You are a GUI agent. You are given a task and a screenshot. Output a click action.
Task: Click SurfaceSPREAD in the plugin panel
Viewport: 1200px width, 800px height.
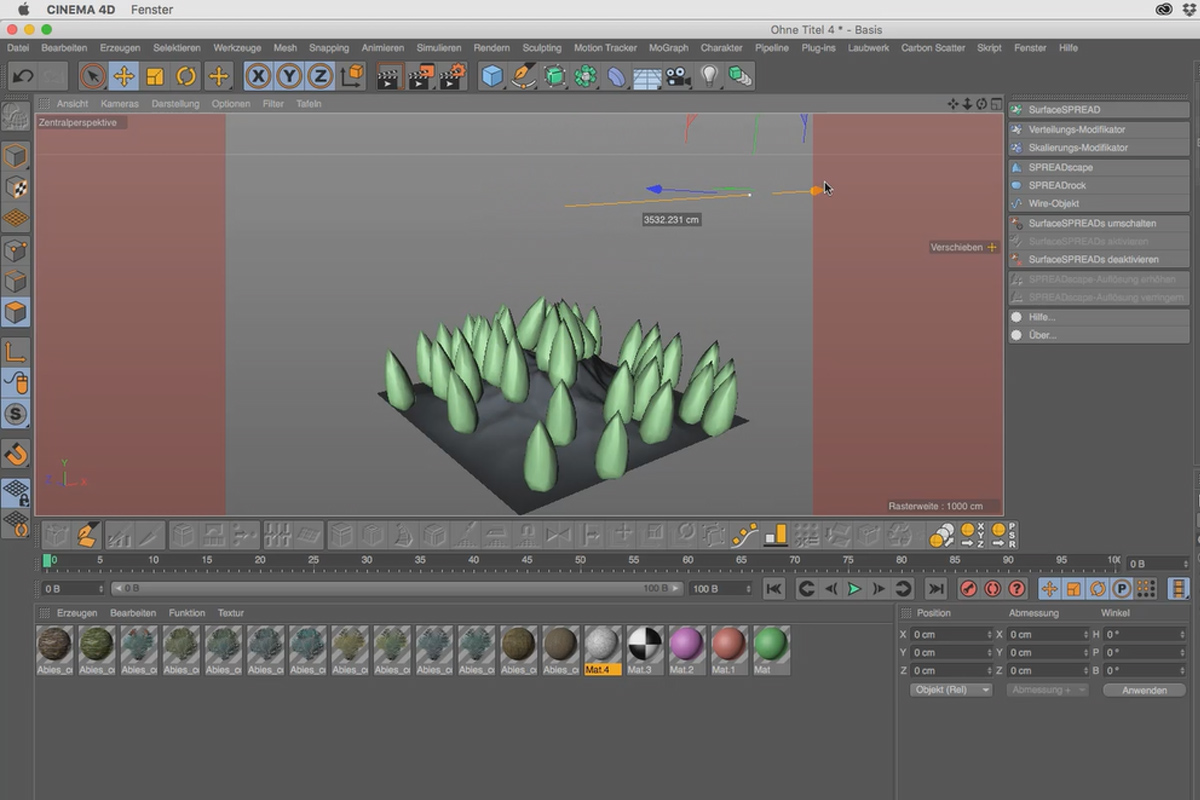[1098, 110]
